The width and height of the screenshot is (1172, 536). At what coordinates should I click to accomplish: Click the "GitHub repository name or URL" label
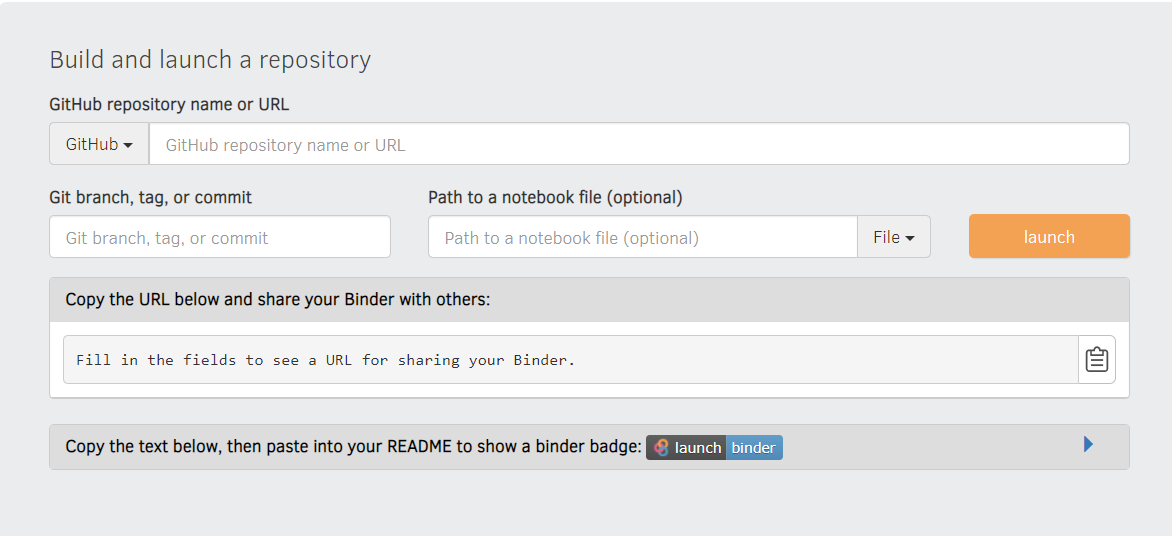tap(169, 105)
